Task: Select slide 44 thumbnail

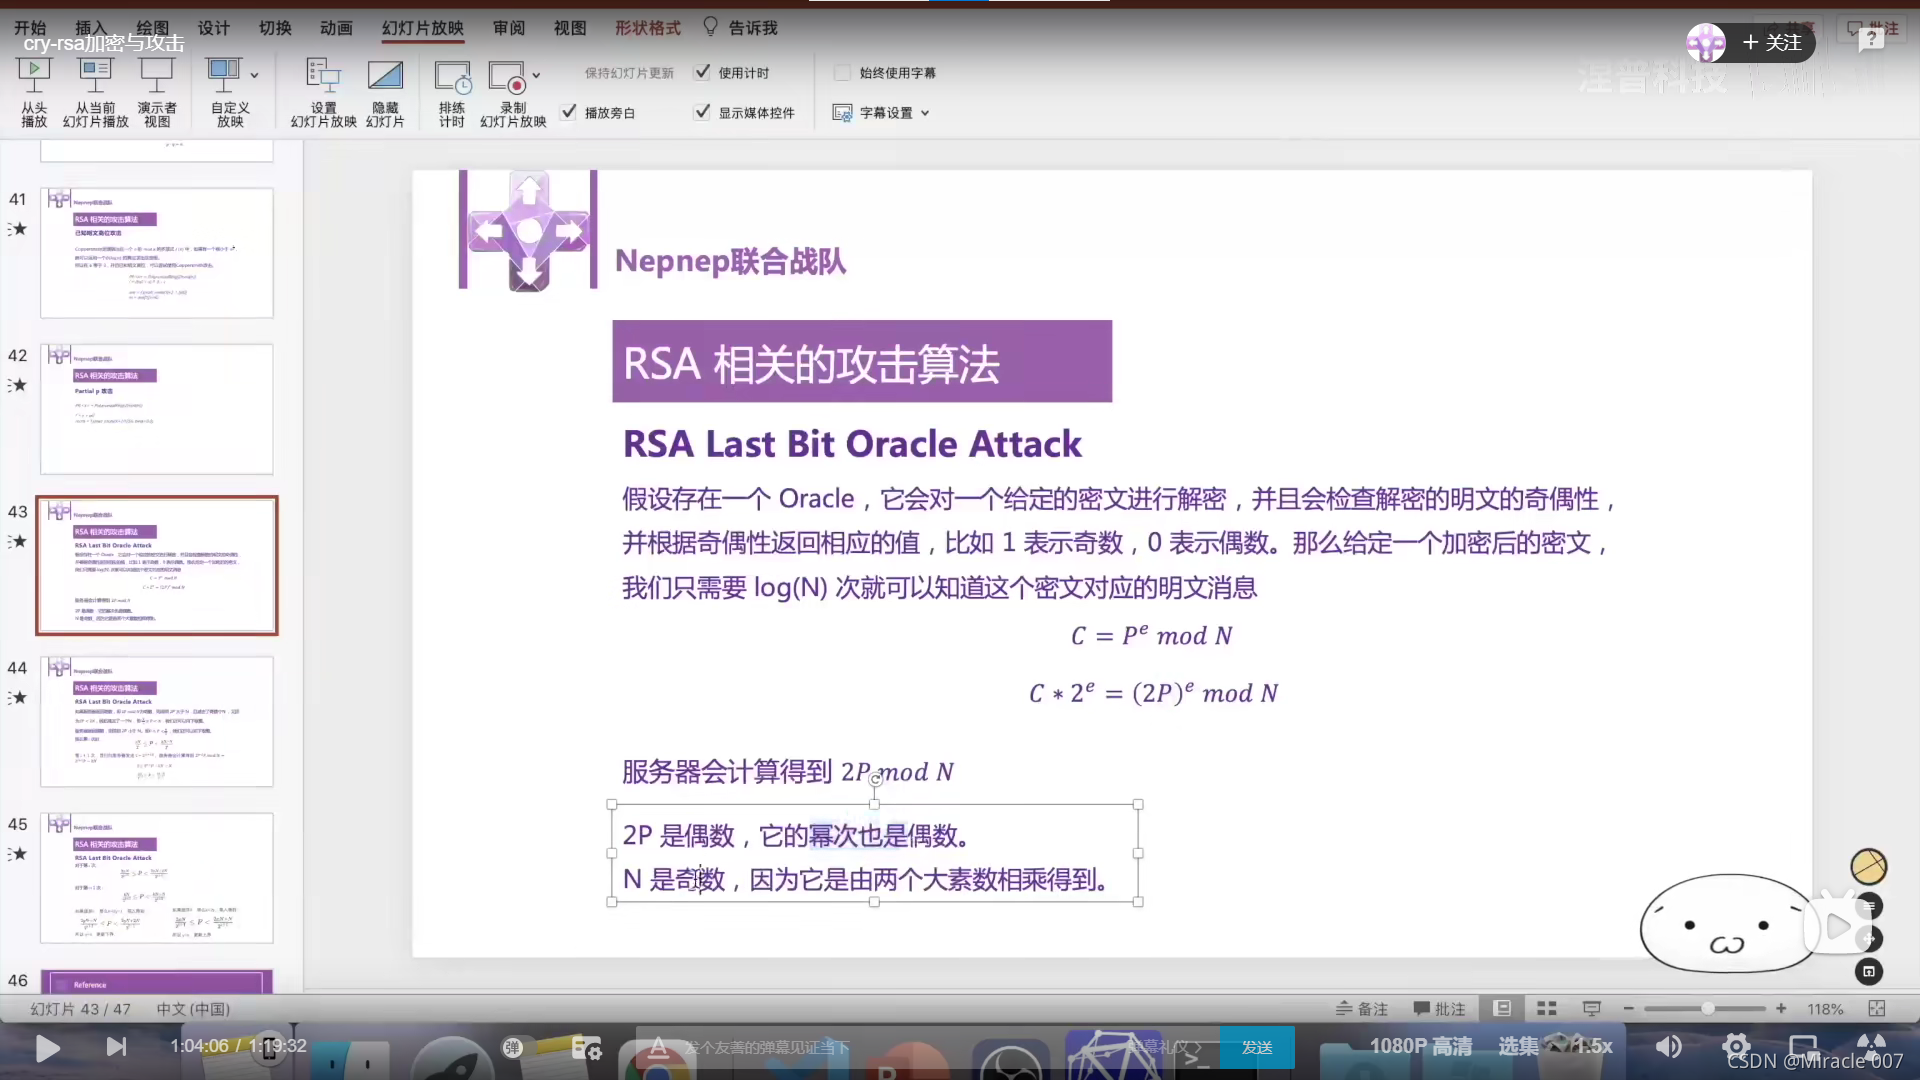Action: (x=157, y=721)
